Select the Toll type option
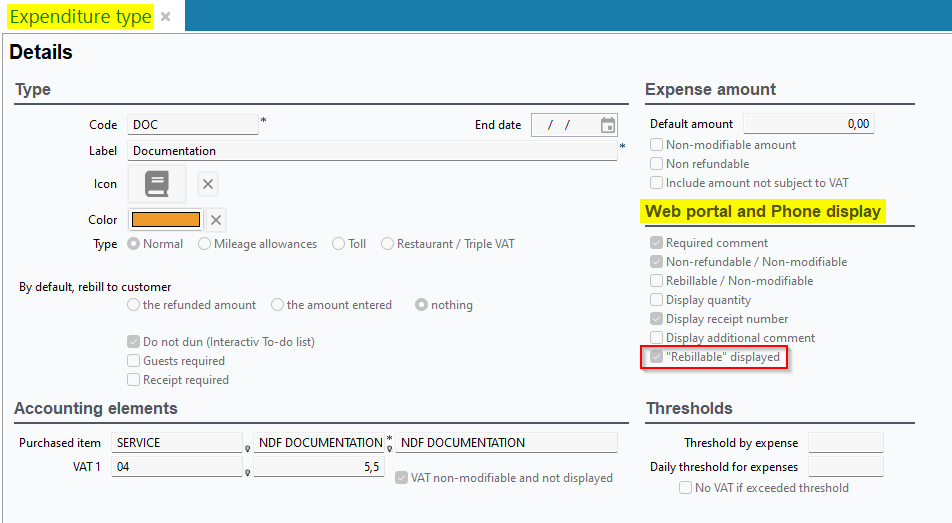 click(x=338, y=244)
